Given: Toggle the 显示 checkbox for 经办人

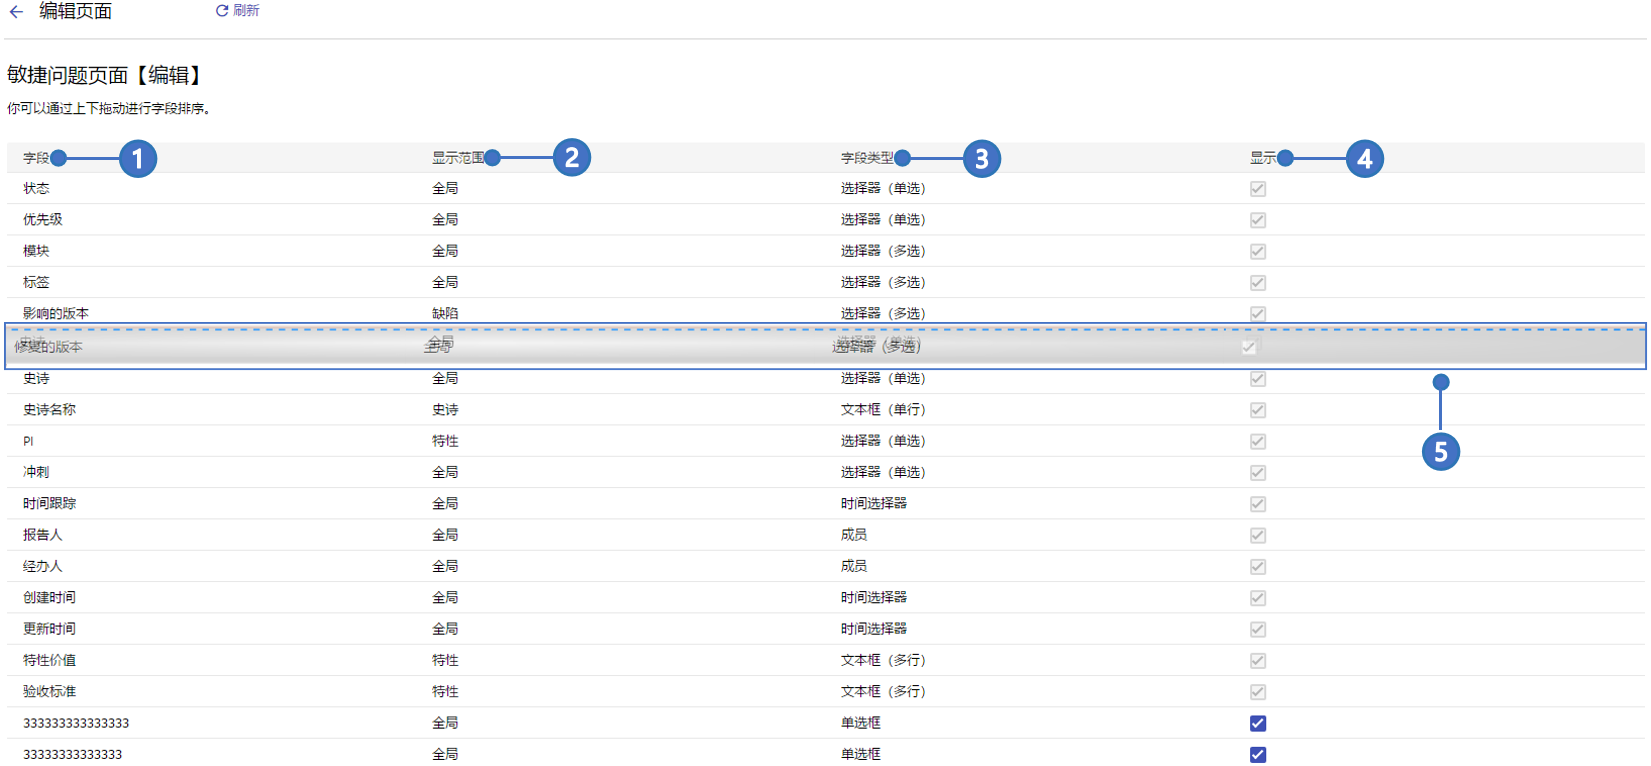Looking at the screenshot, I should pos(1258,567).
